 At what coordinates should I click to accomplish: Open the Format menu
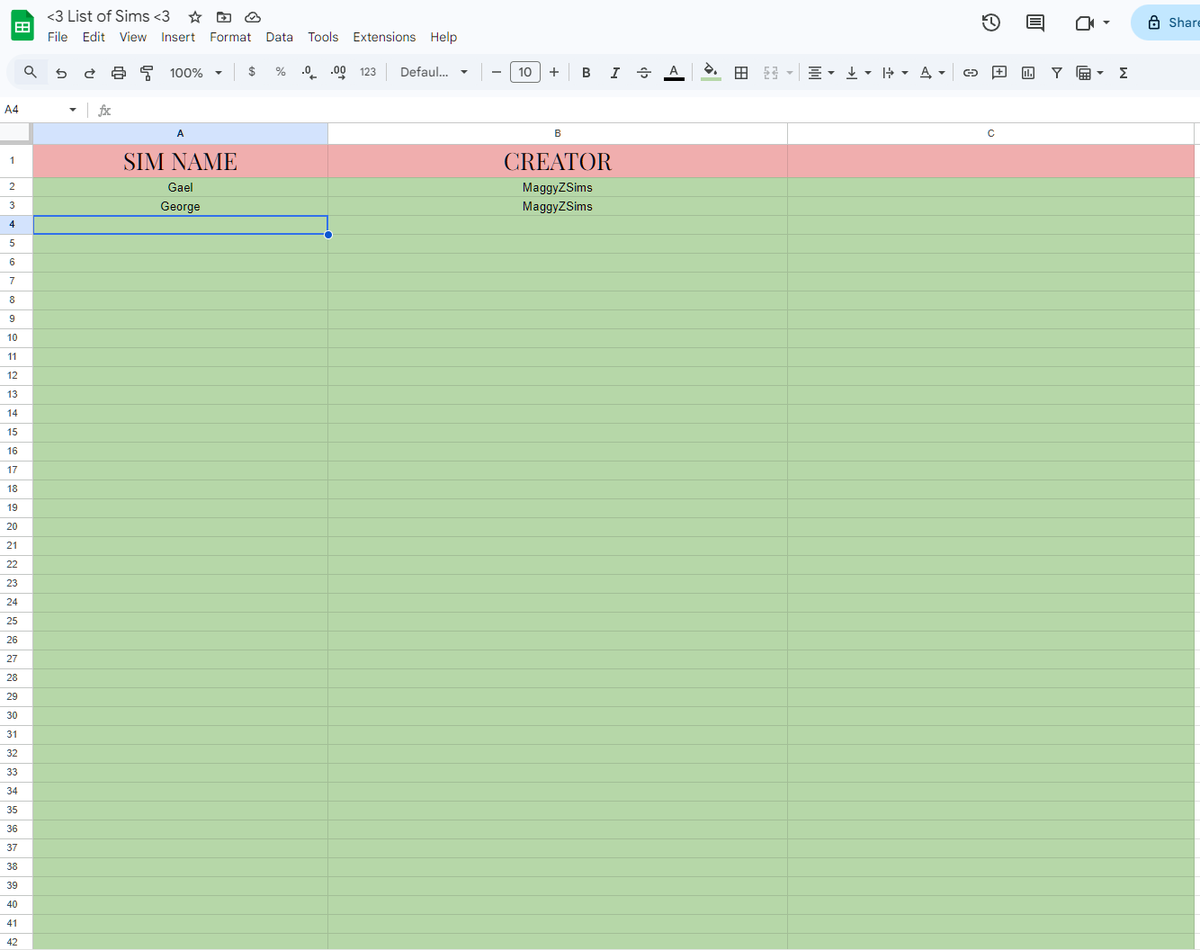pyautogui.click(x=230, y=37)
